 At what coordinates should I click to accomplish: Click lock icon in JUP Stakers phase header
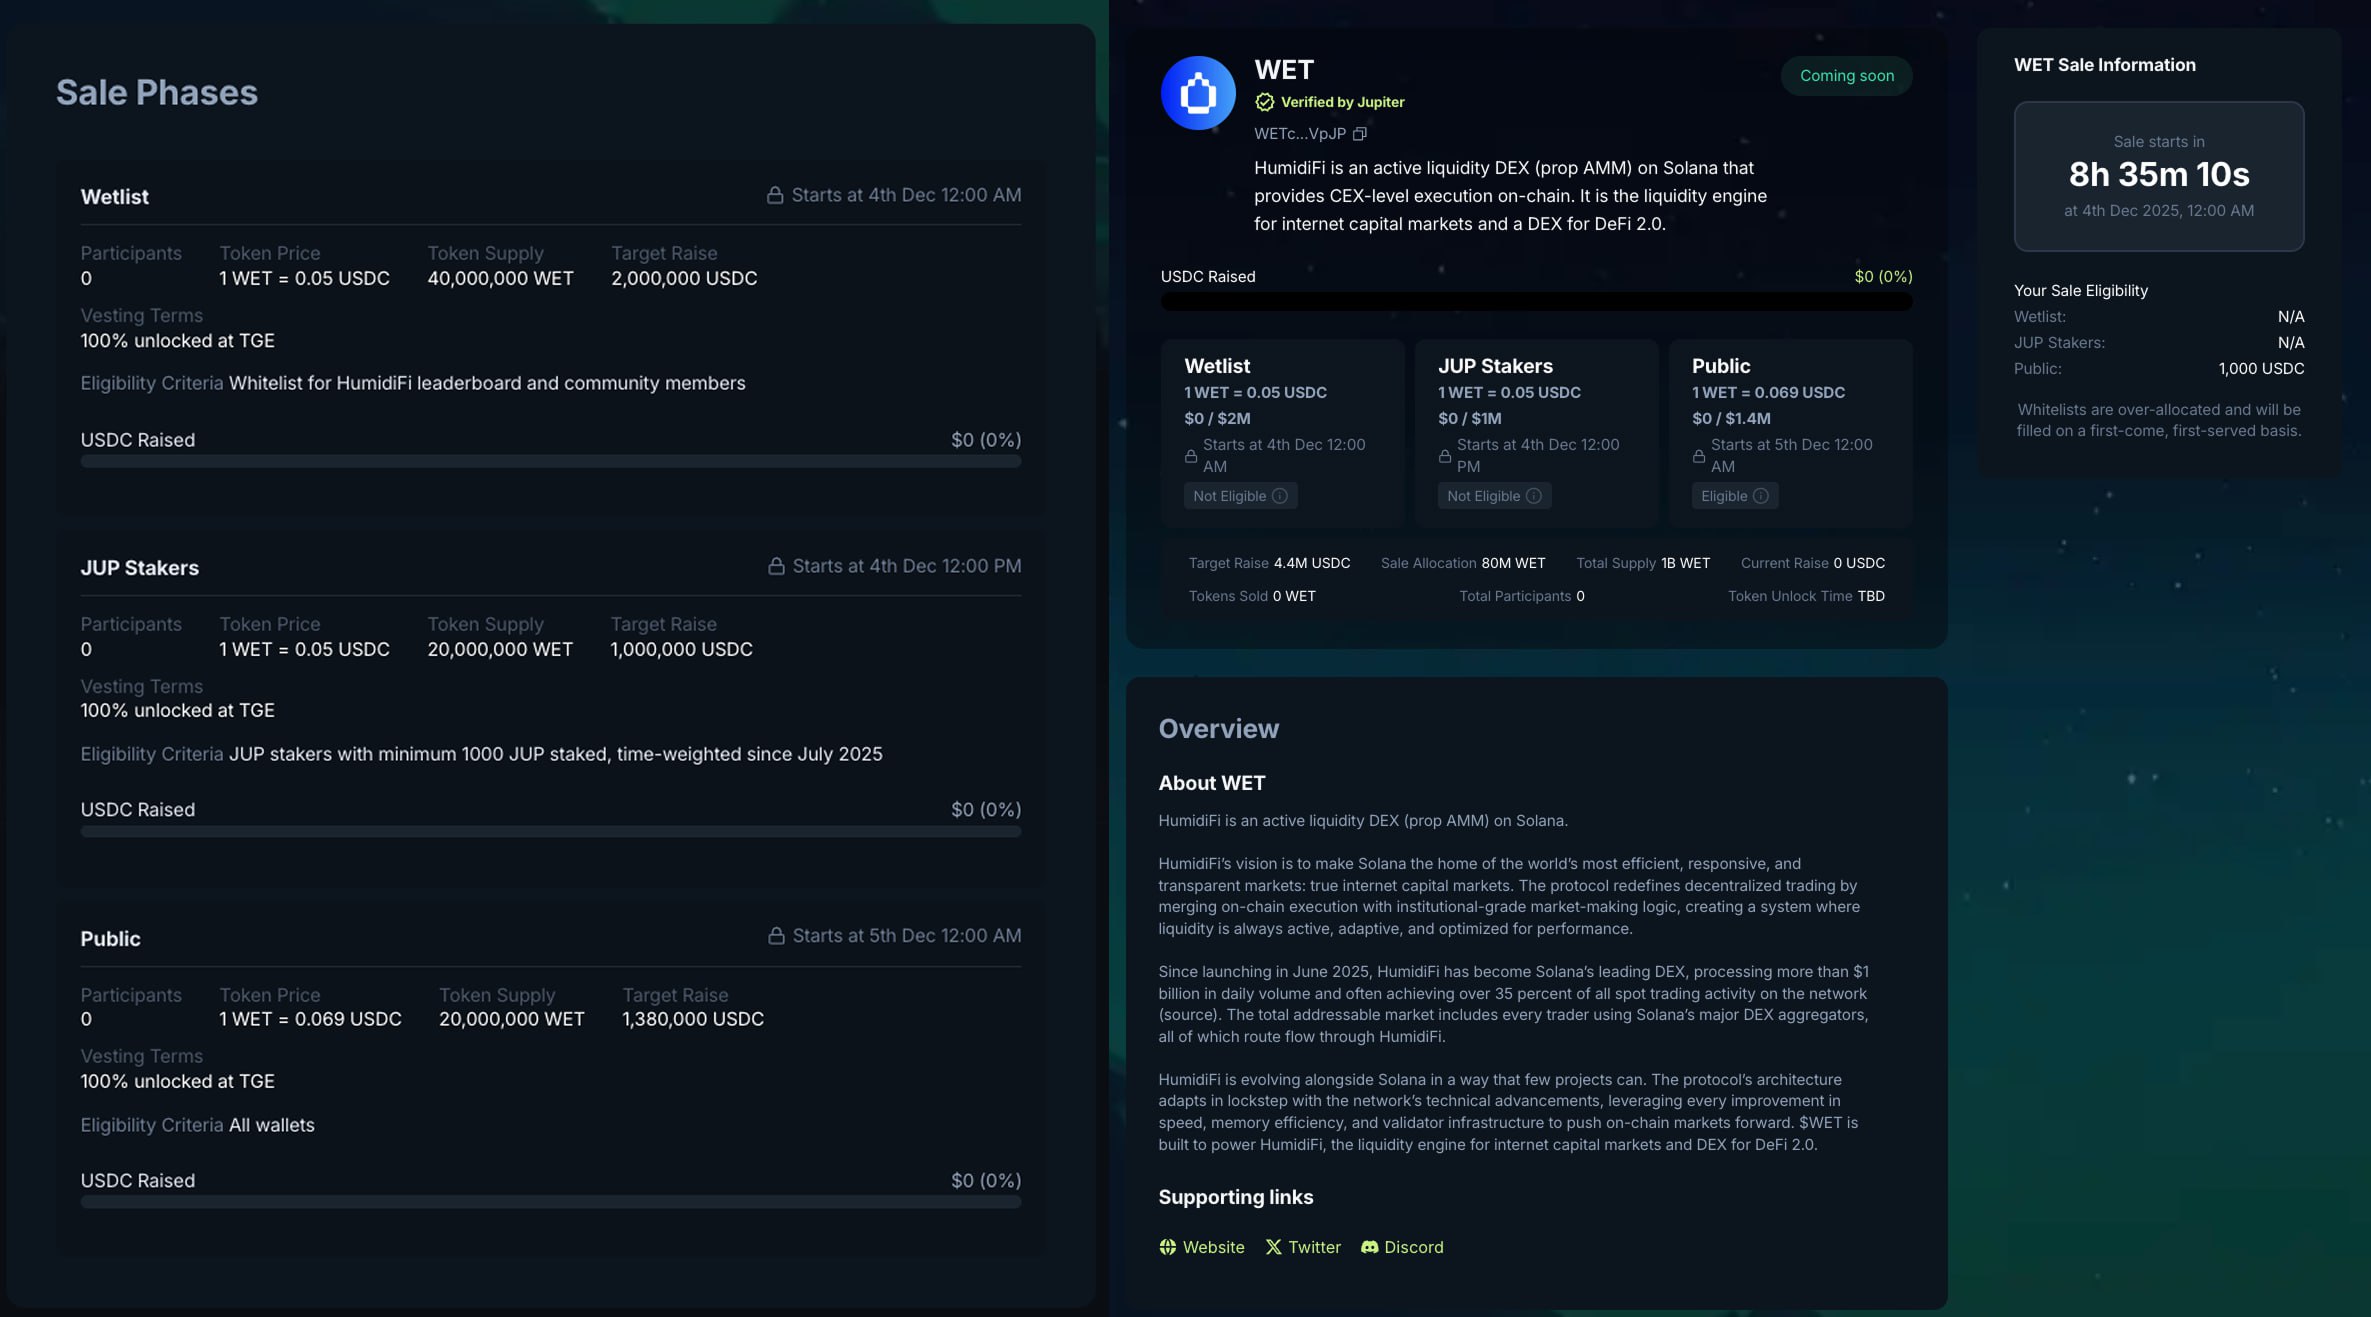776,566
